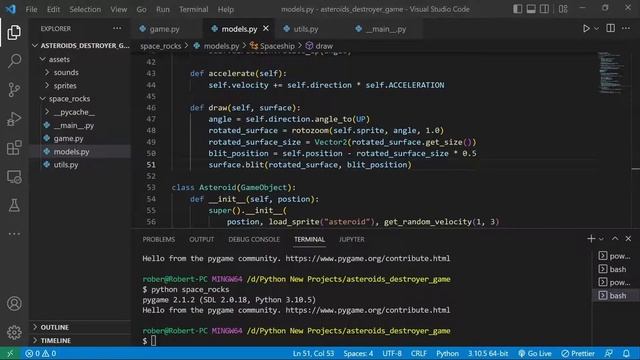Image resolution: width=640 pixels, height=360 pixels.
Task: Open the Selection menu
Action: click(85, 9)
